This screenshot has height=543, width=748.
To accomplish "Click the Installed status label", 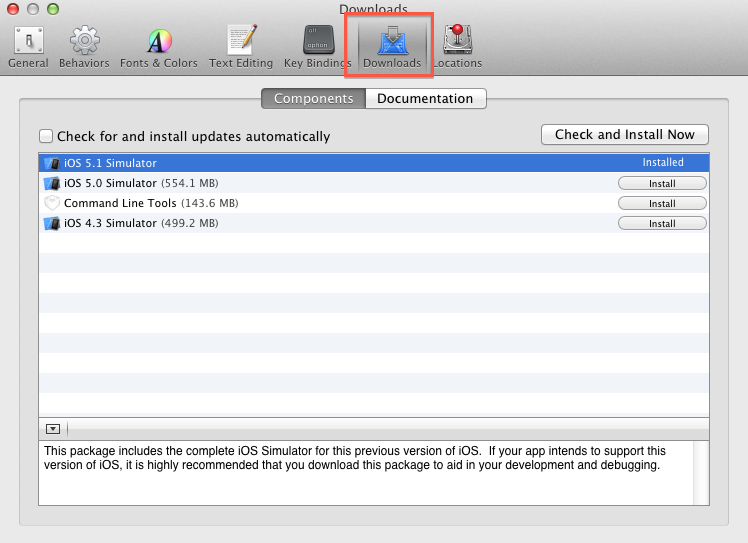I will (x=663, y=162).
